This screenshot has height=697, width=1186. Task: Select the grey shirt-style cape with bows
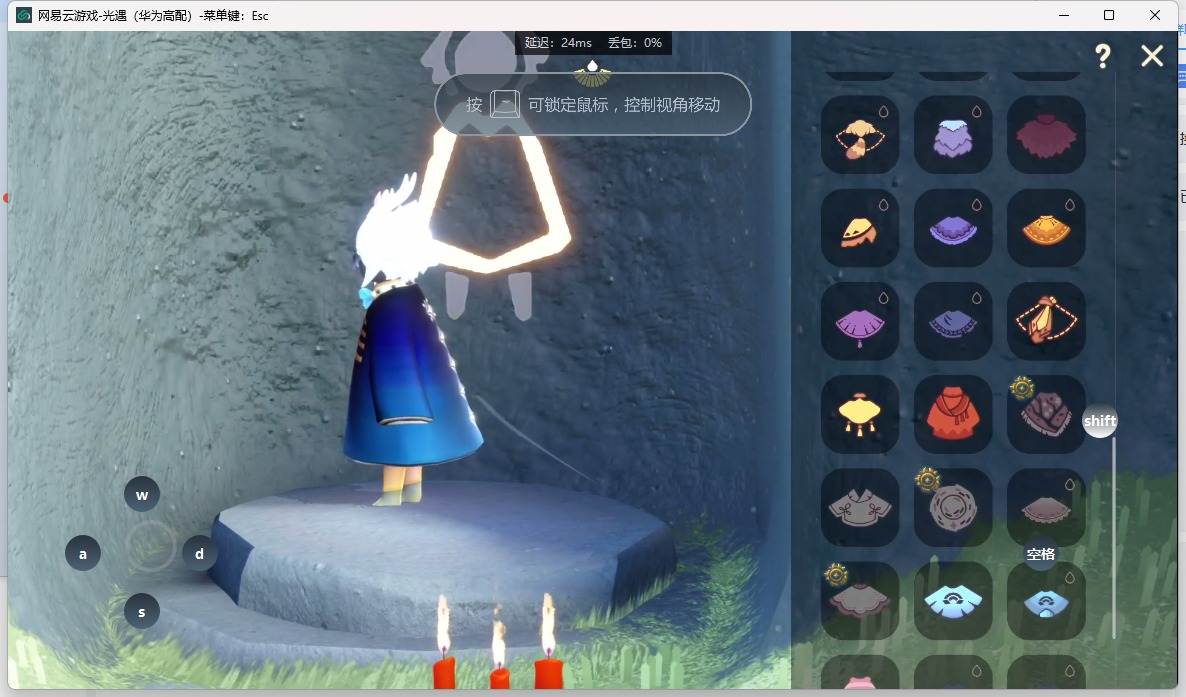pyautogui.click(x=860, y=507)
